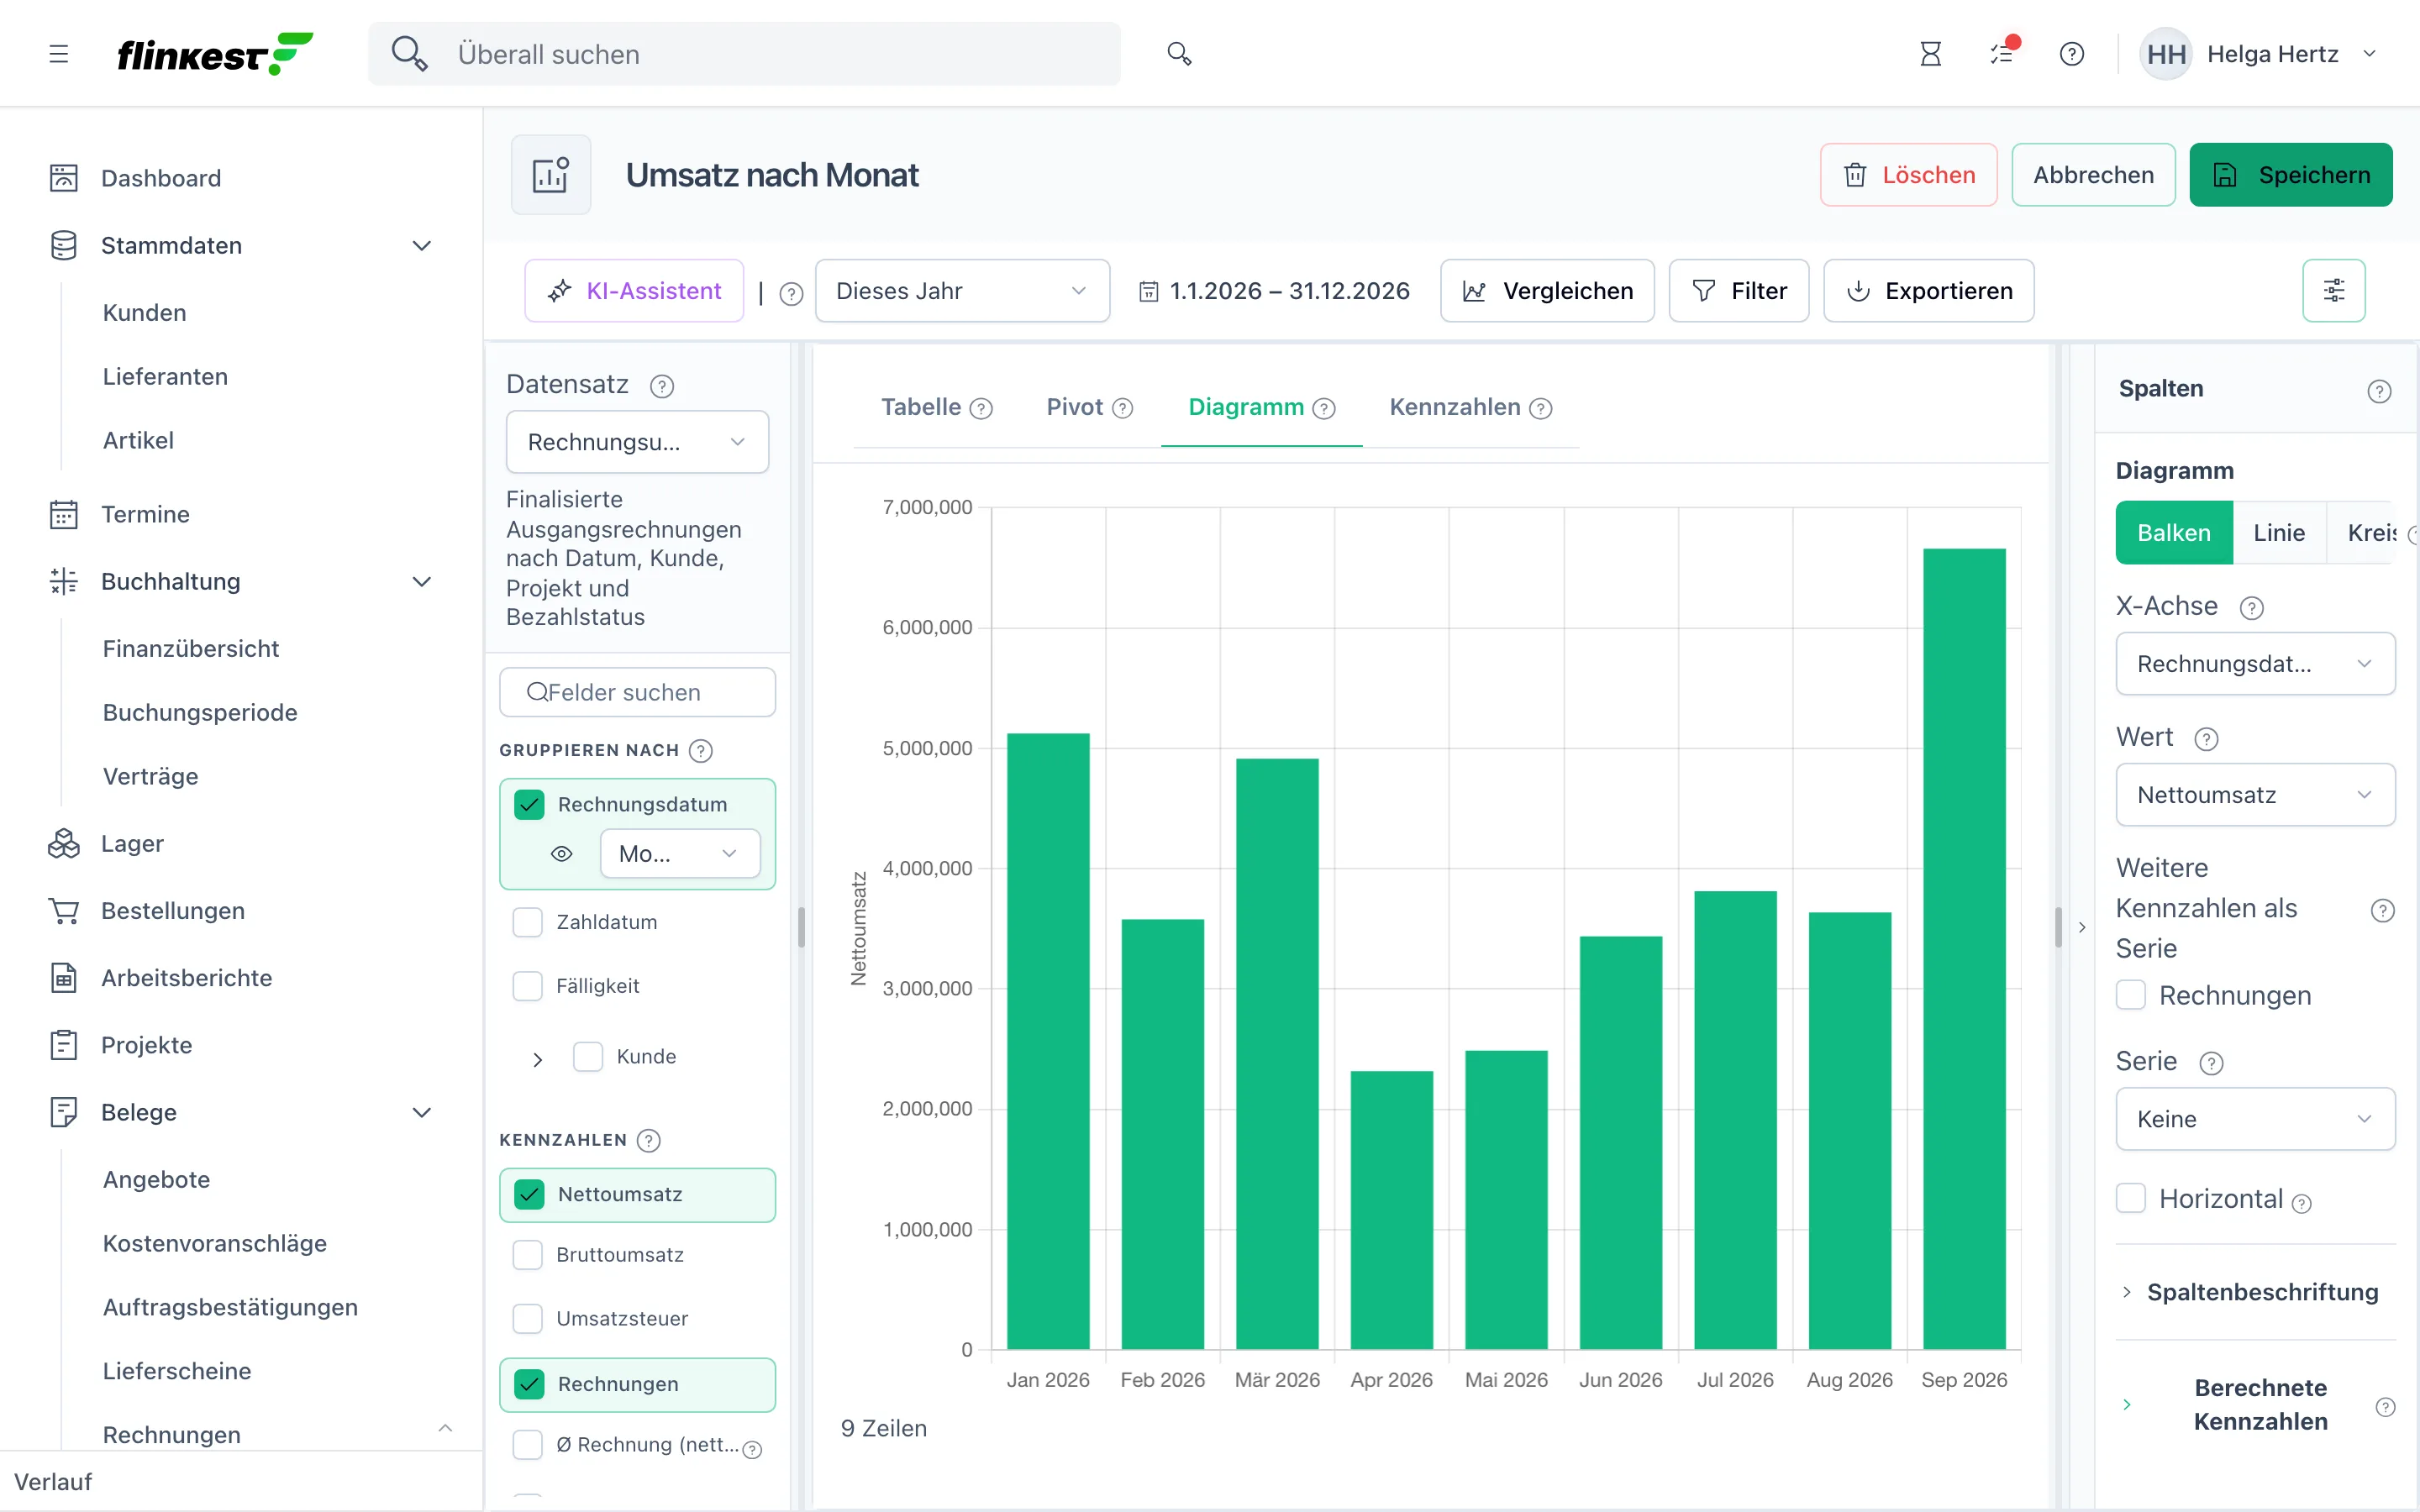Open the hourglass timer icon
The width and height of the screenshot is (2420, 1512).
point(1930,54)
